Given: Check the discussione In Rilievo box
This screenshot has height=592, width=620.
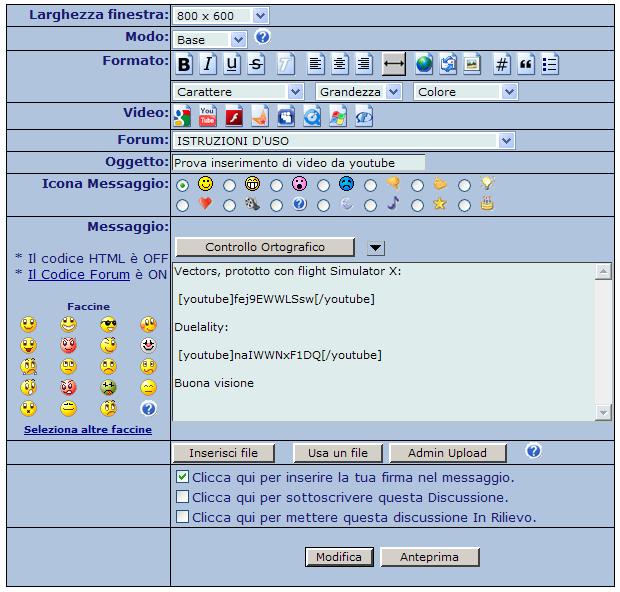Looking at the screenshot, I should coord(182,516).
